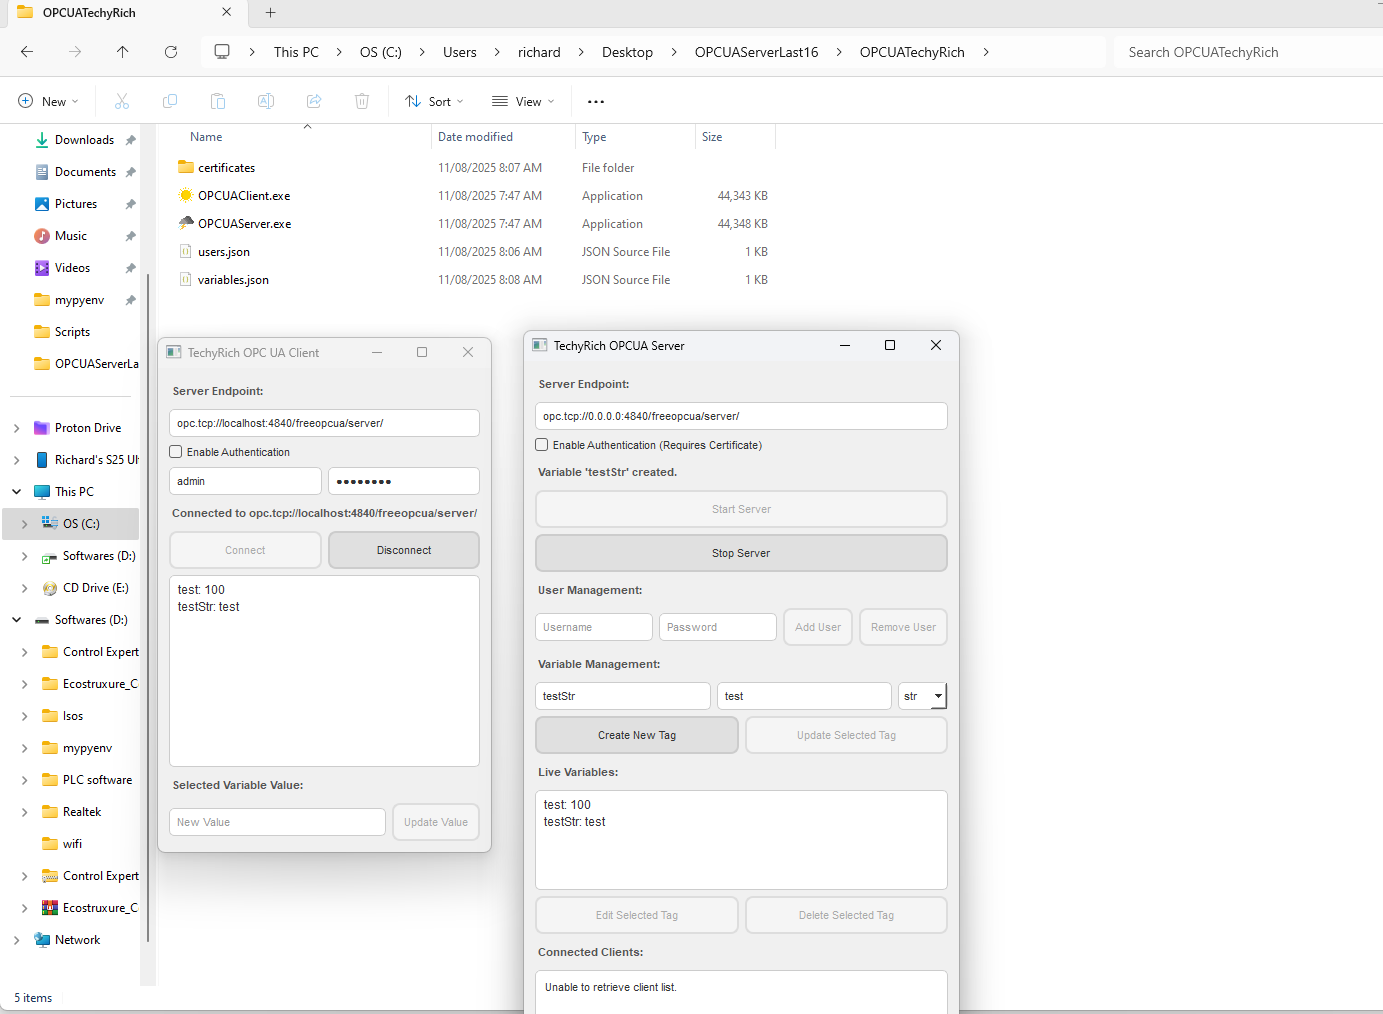This screenshot has height=1014, width=1383.
Task: Collapse the This PC tree node
Action: 17,492
